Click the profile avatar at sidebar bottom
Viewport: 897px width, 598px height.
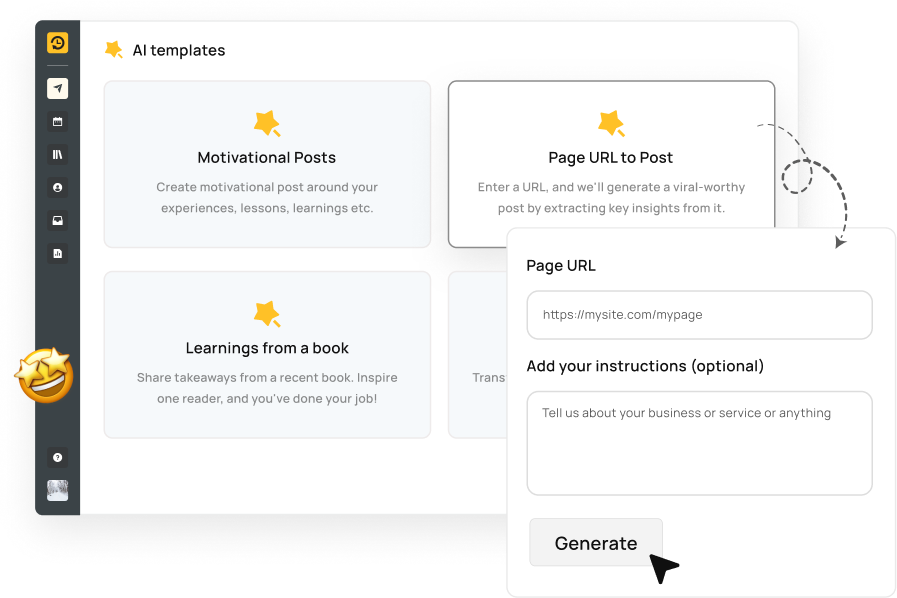57,490
